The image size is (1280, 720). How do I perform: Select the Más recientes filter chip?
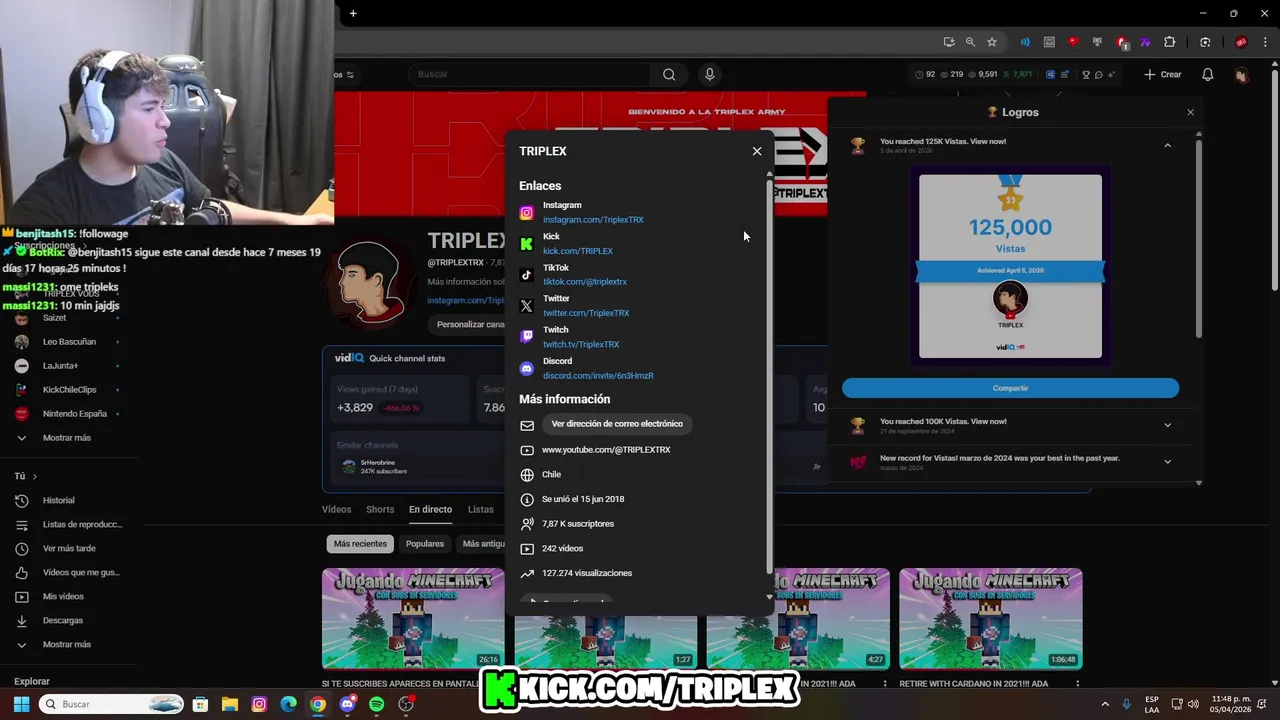click(360, 544)
